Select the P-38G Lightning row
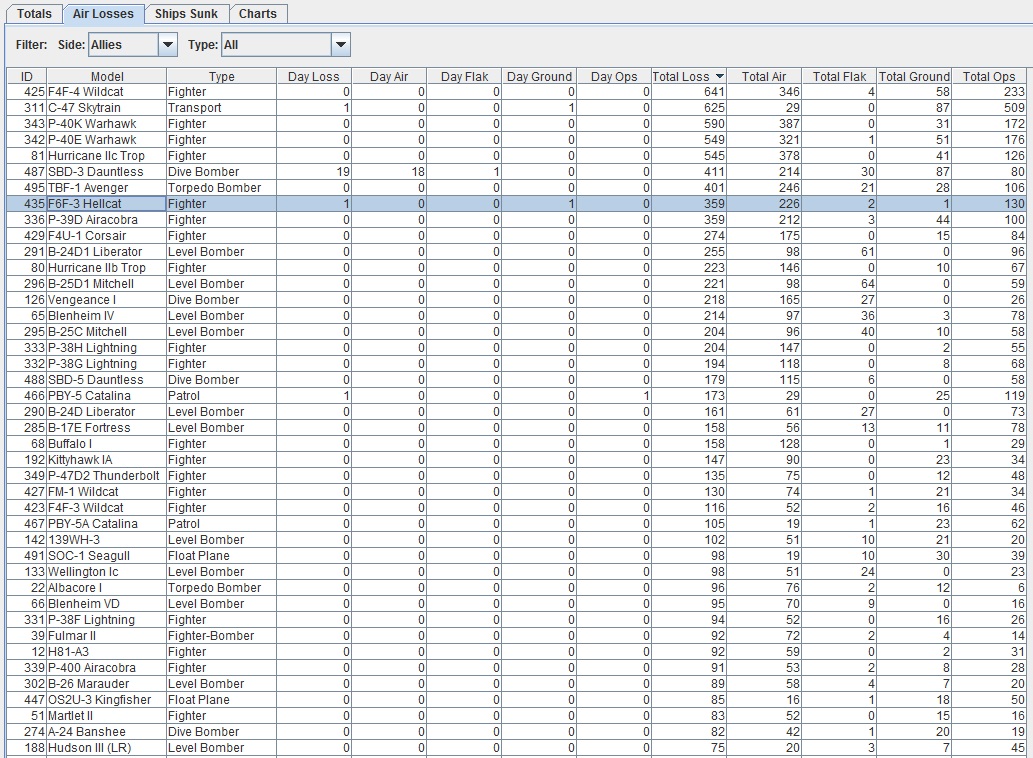This screenshot has height=758, width=1033. coord(516,364)
